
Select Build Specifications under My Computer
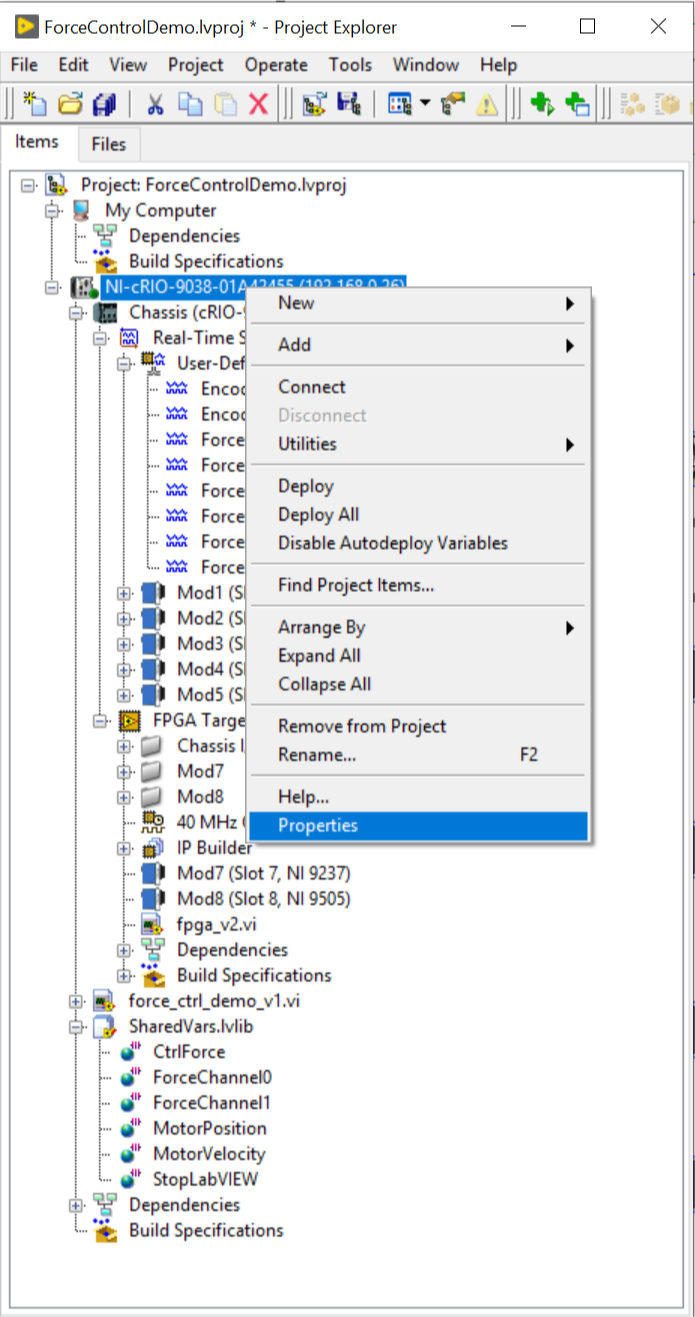tap(206, 261)
